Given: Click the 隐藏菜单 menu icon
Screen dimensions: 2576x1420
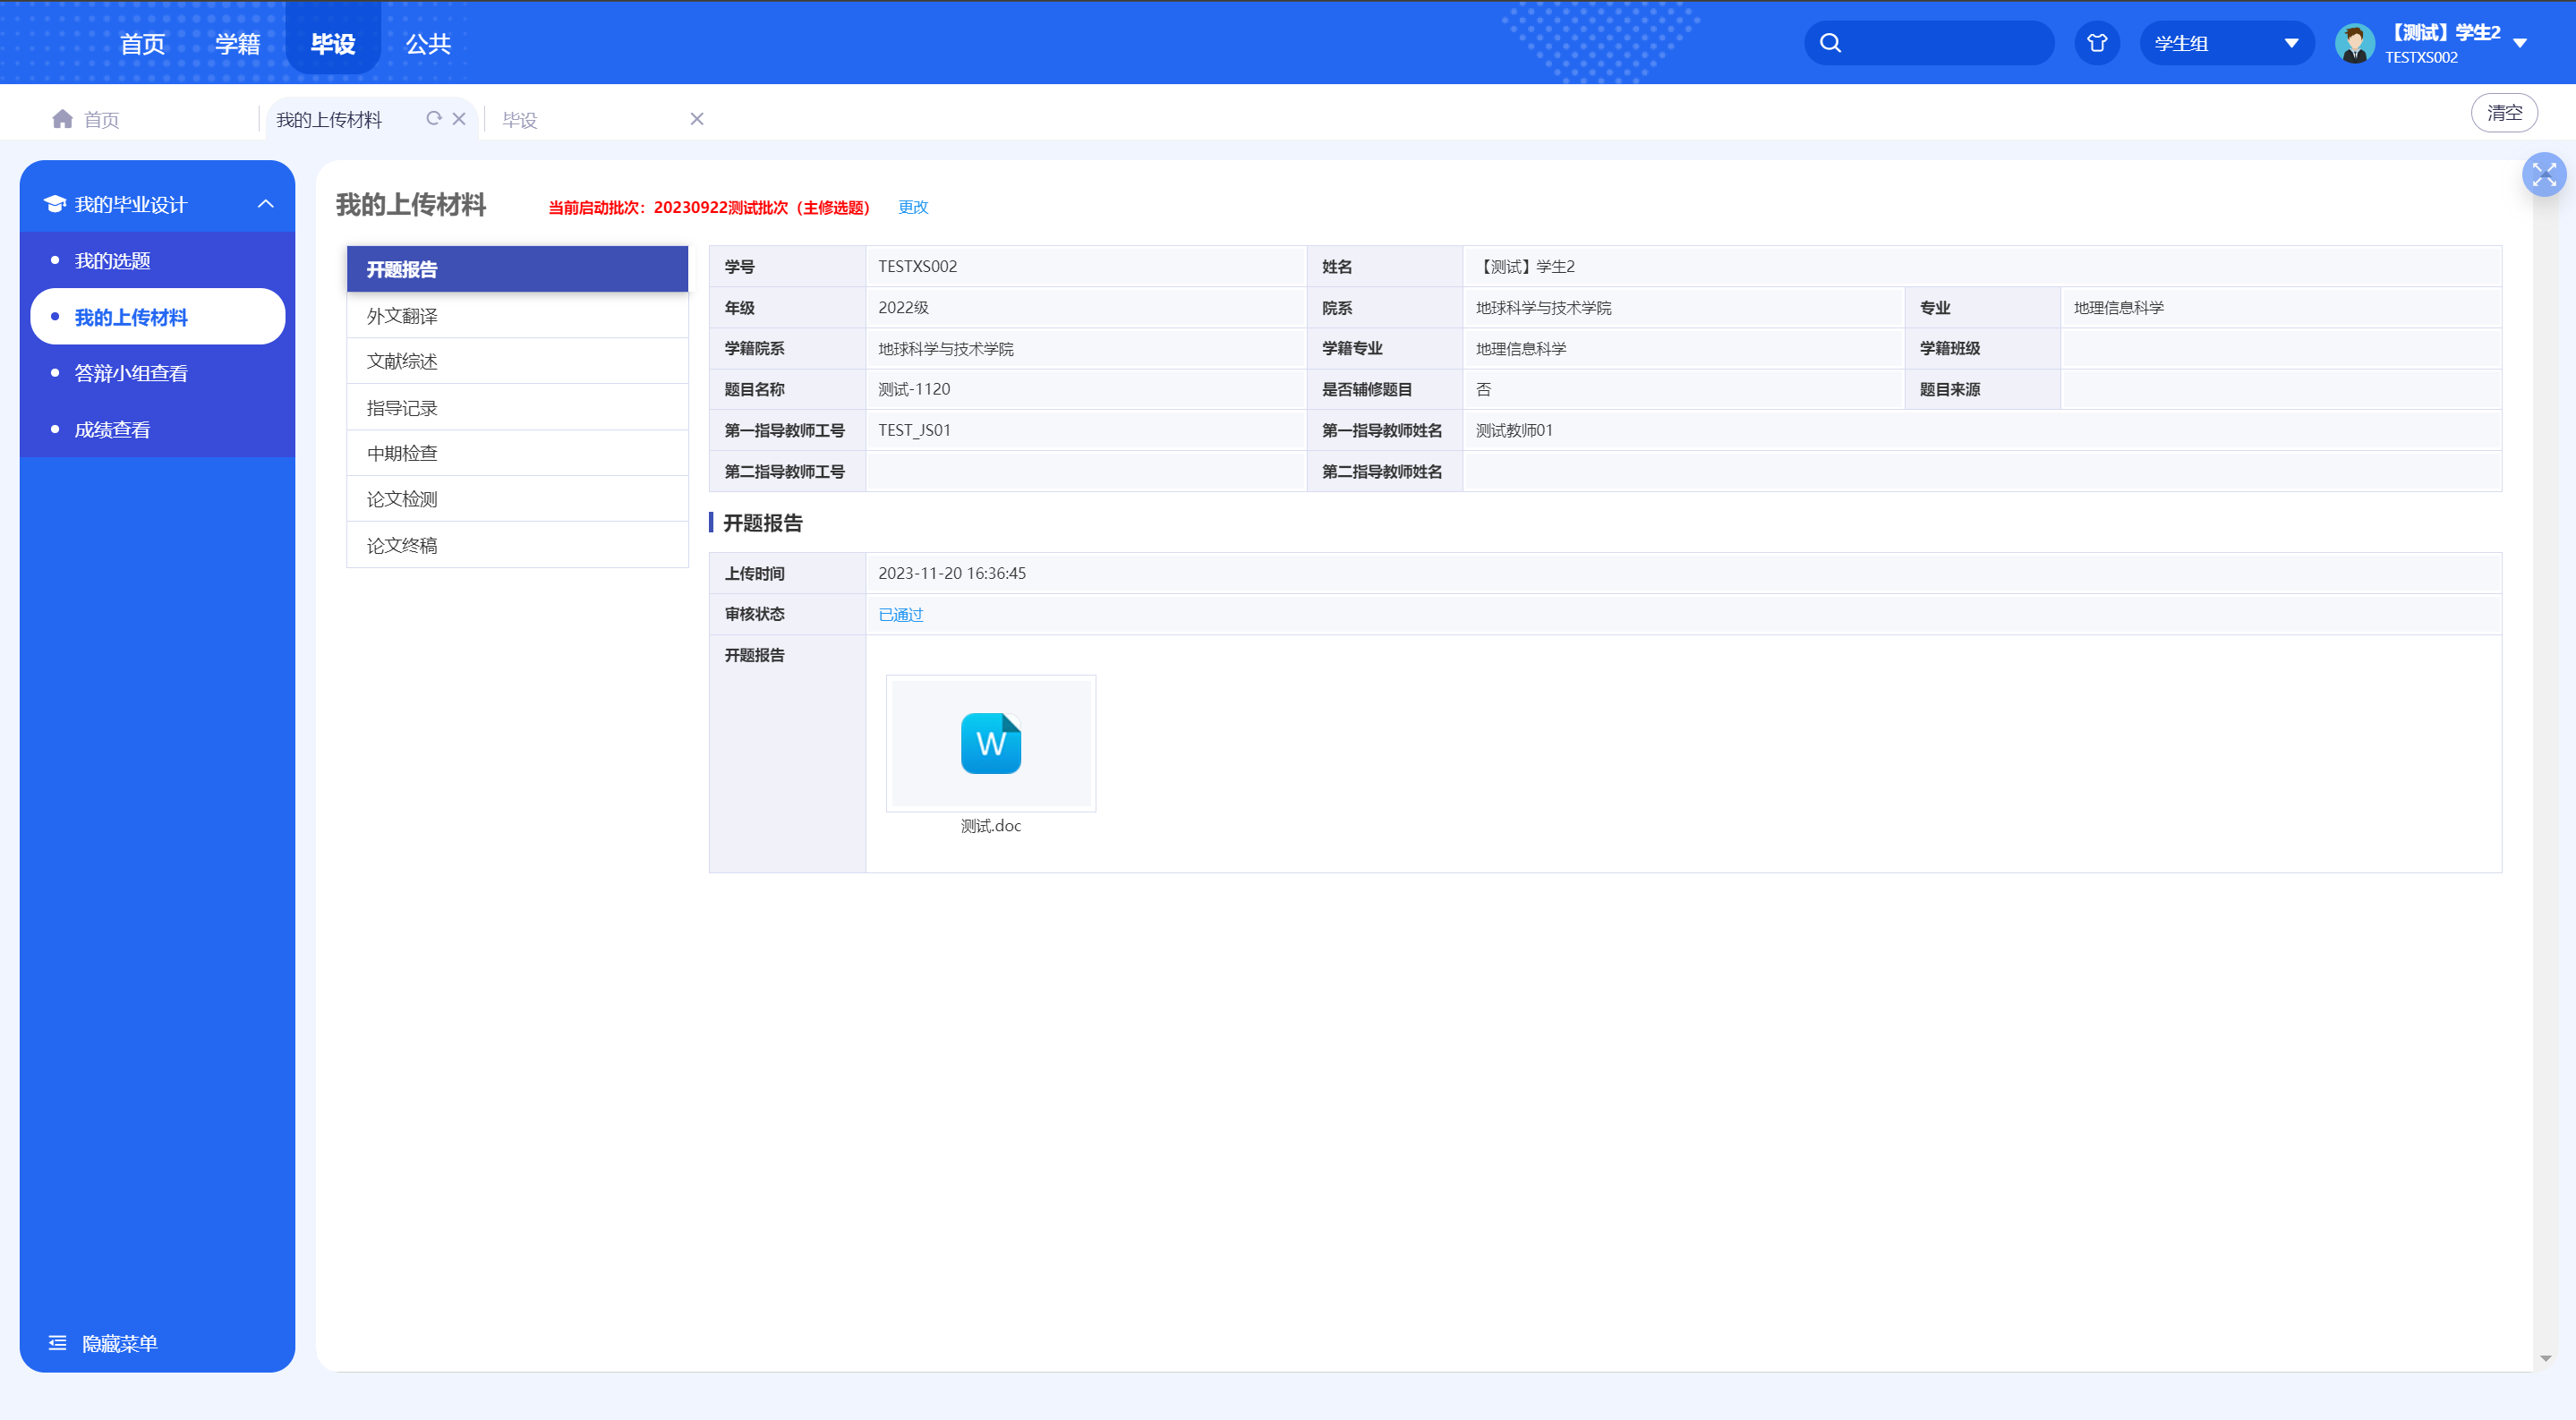Looking at the screenshot, I should pos(58,1343).
